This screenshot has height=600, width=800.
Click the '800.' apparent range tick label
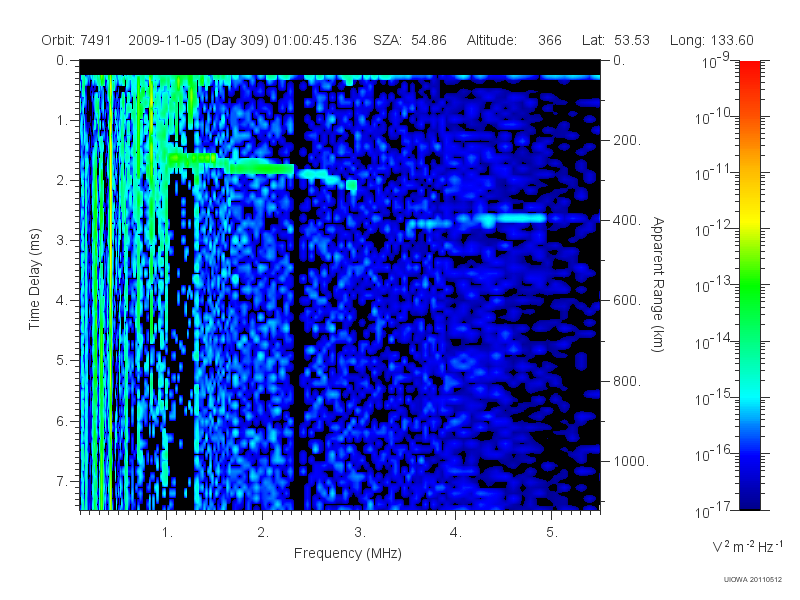pyautogui.click(x=627, y=381)
